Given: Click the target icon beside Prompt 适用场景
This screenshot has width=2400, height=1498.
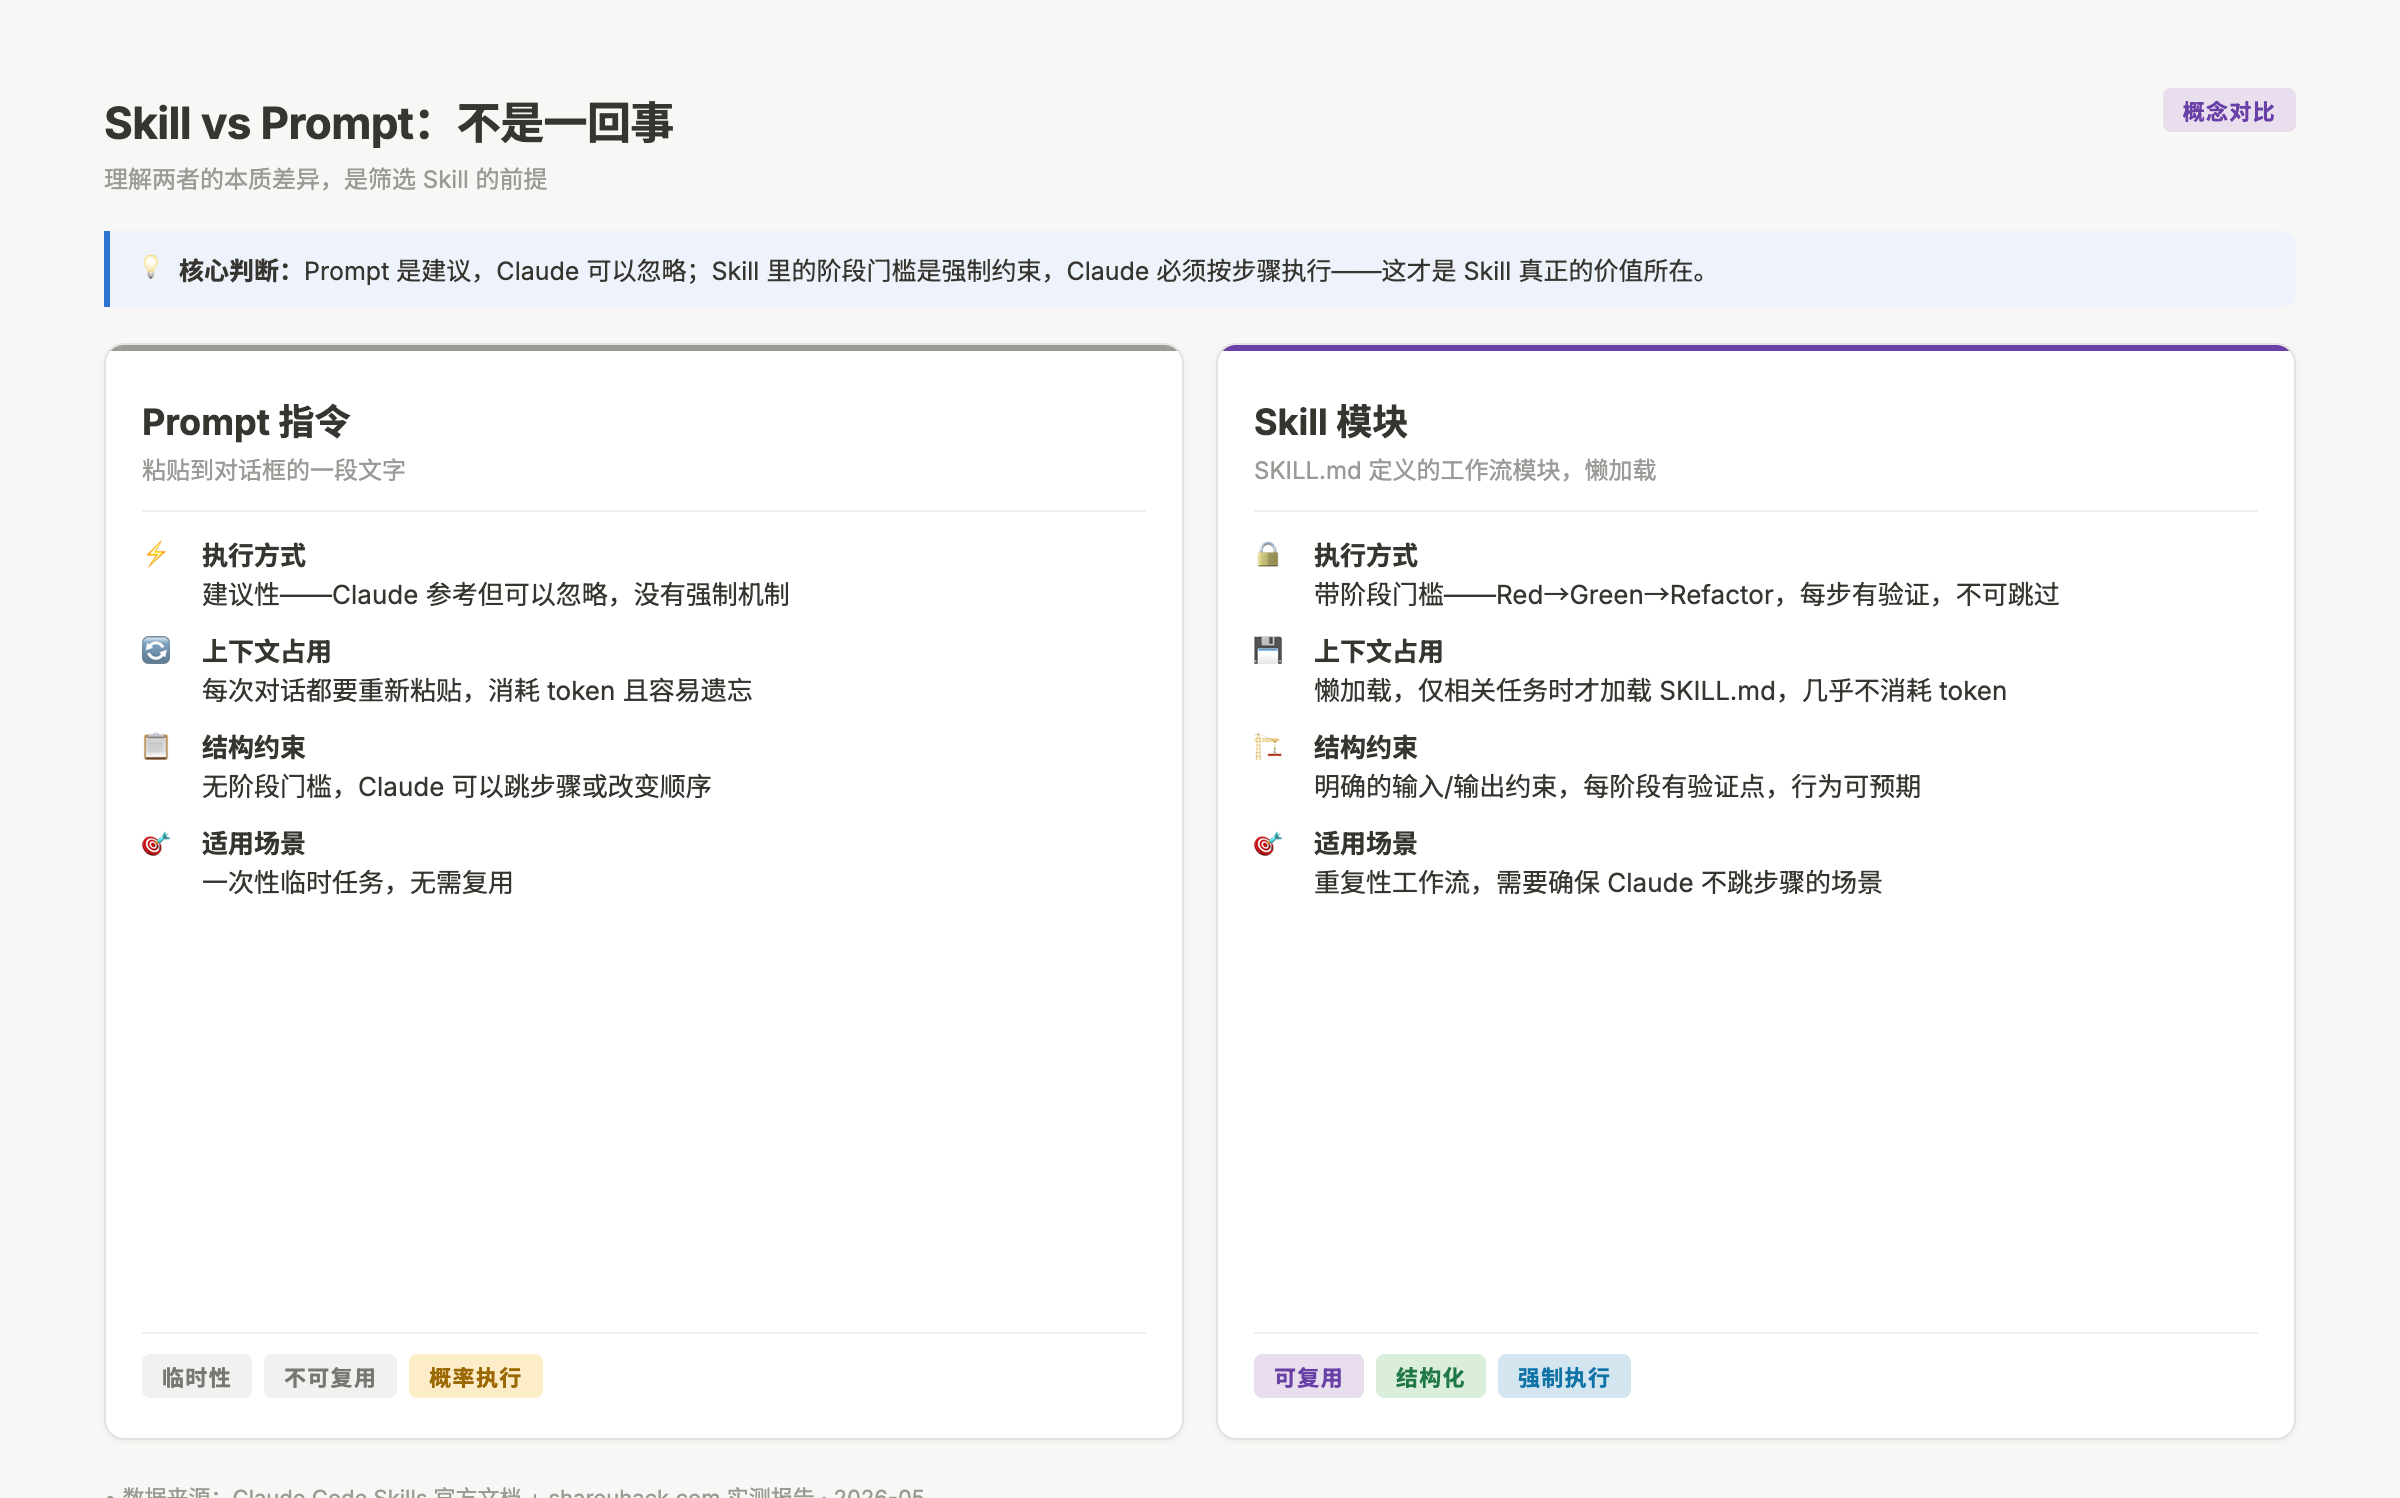Looking at the screenshot, I should coord(156,843).
